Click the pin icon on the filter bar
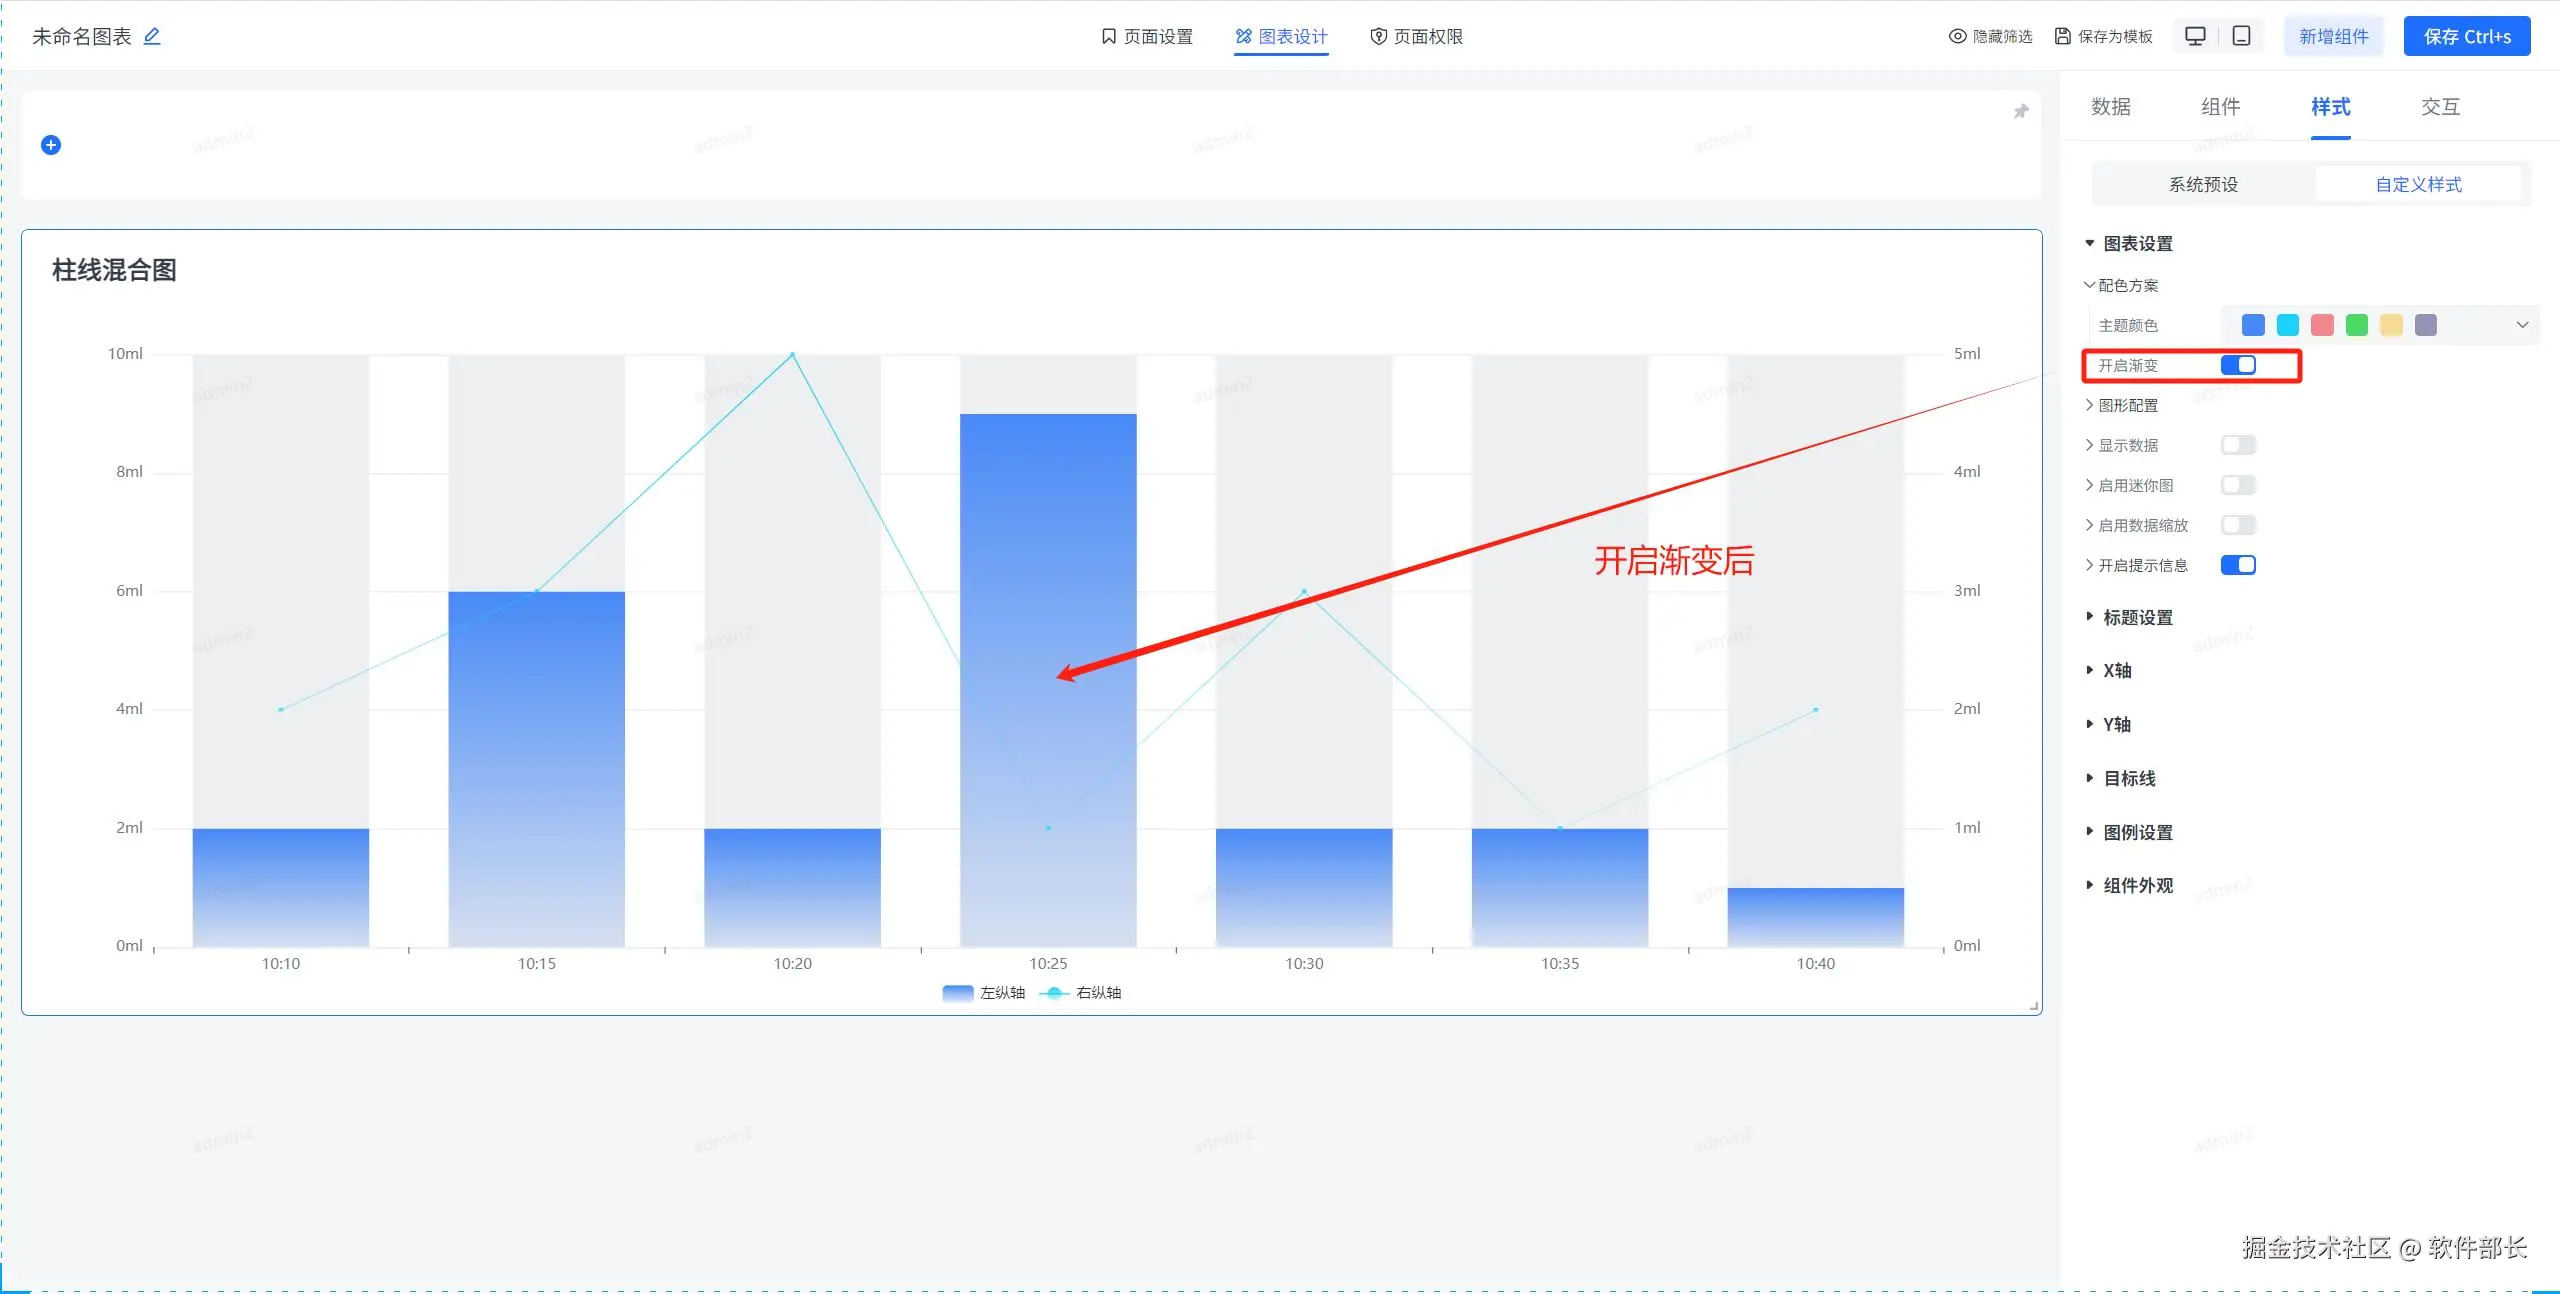 pos(2021,111)
